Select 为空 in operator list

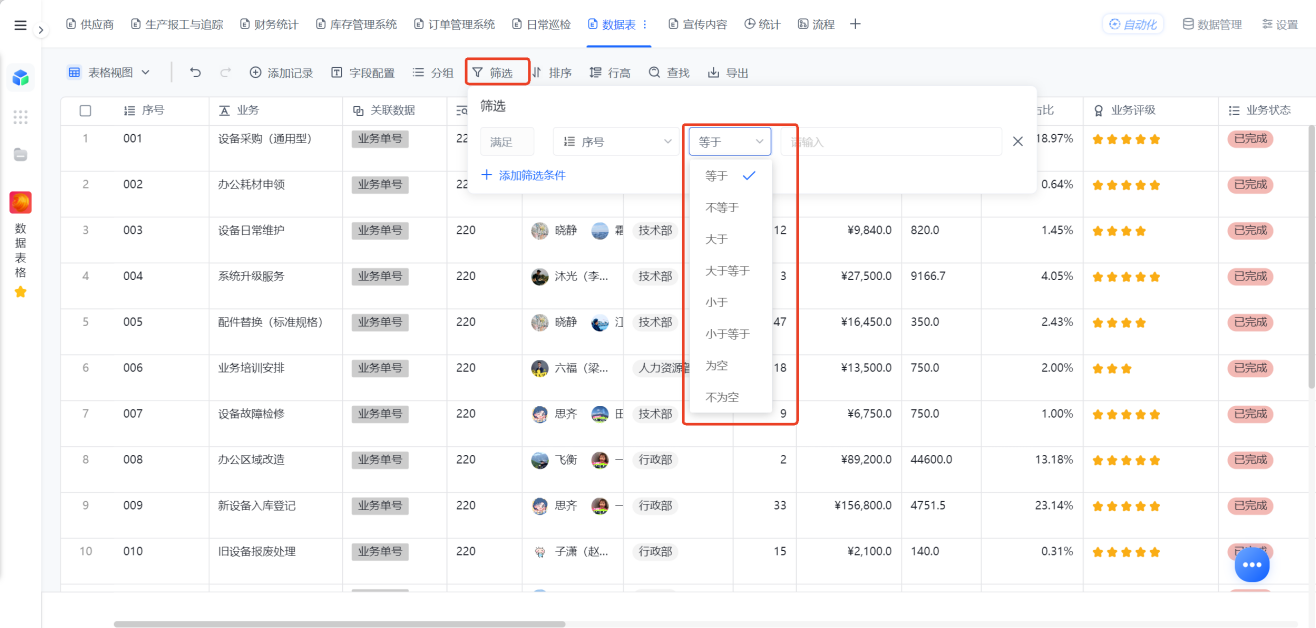[730, 365]
